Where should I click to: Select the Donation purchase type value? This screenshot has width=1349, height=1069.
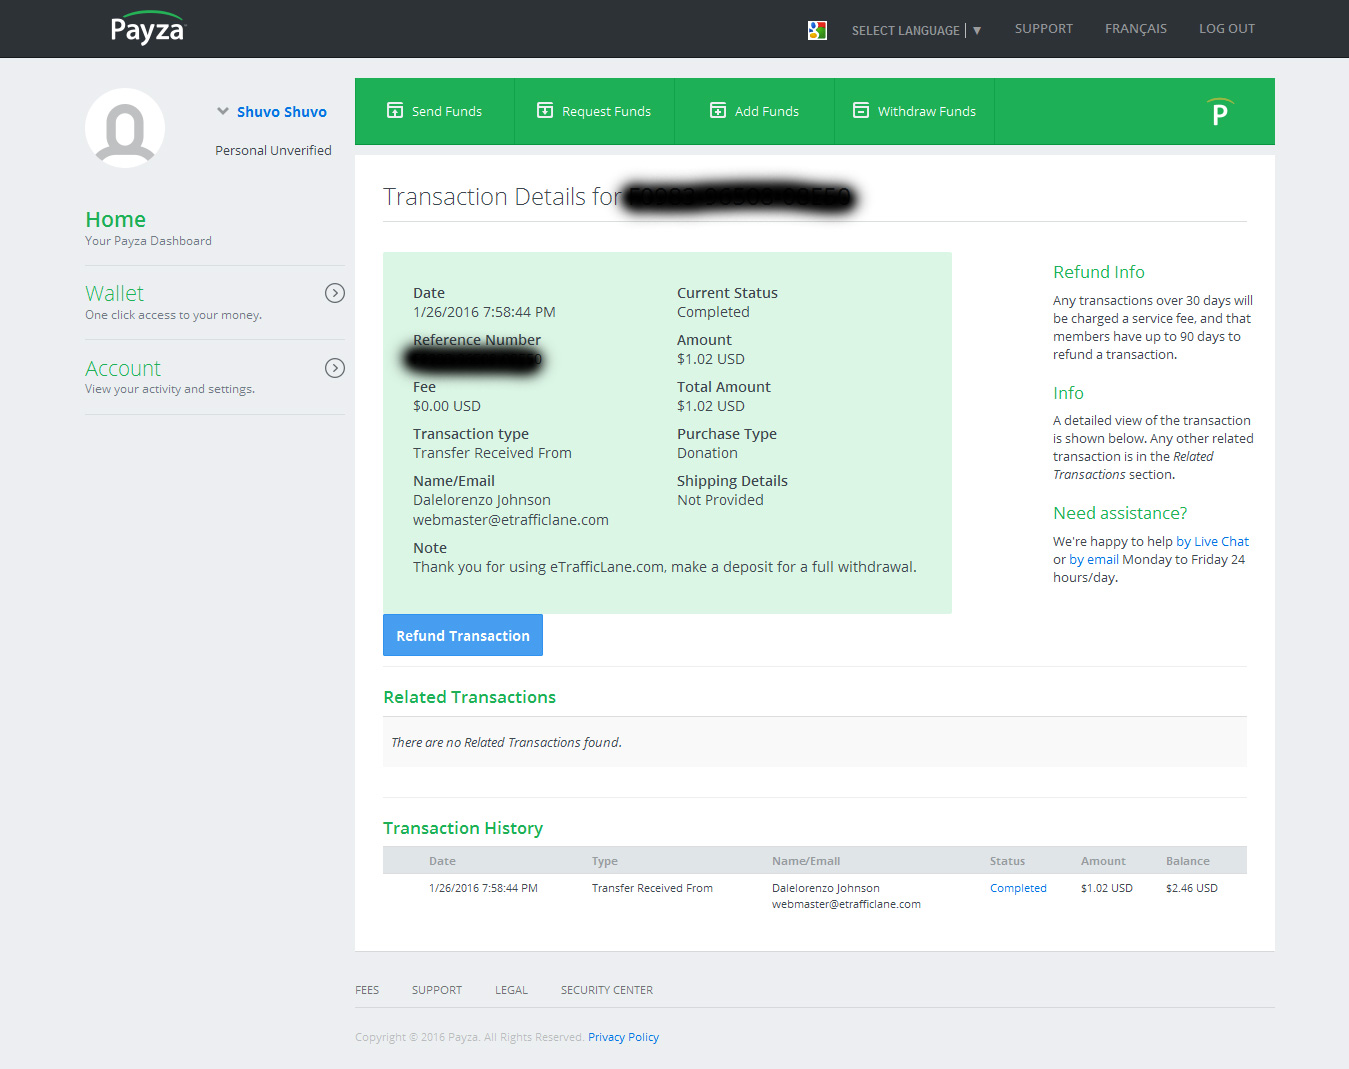[707, 453]
